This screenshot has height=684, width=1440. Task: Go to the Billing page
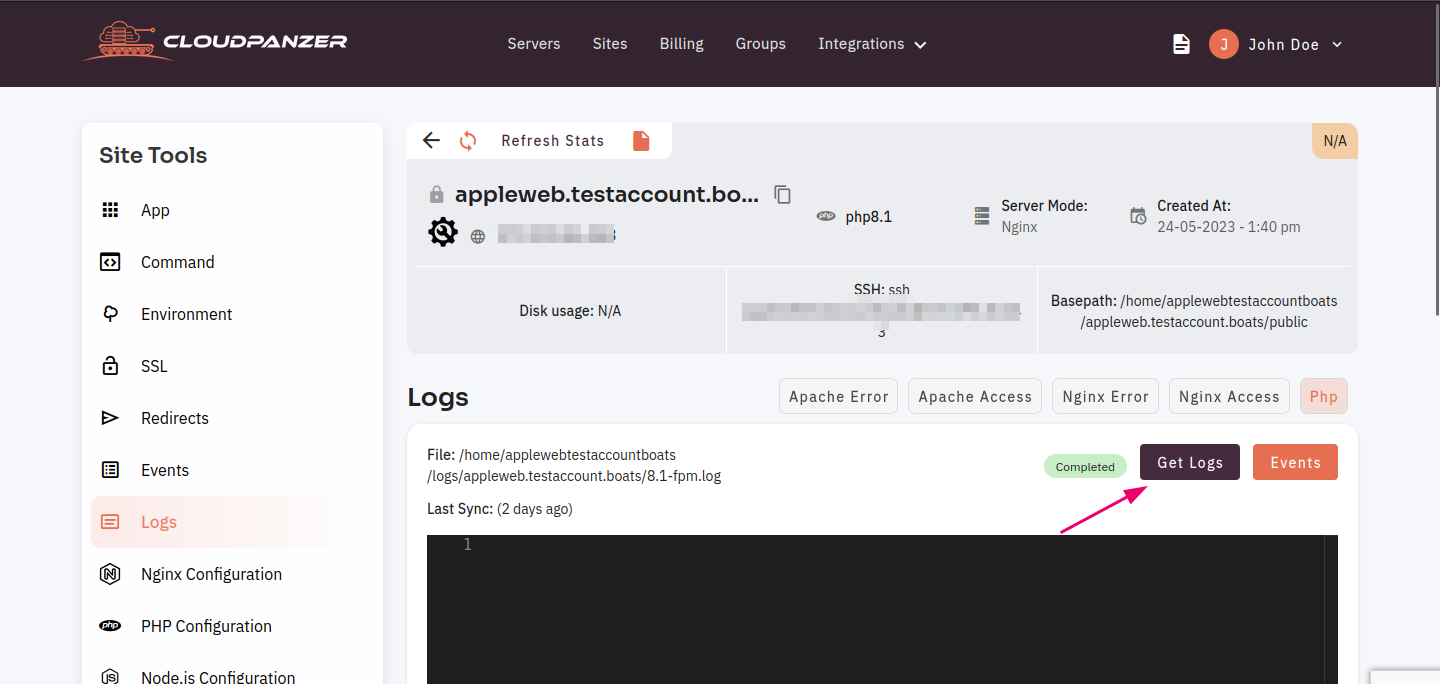(x=682, y=44)
